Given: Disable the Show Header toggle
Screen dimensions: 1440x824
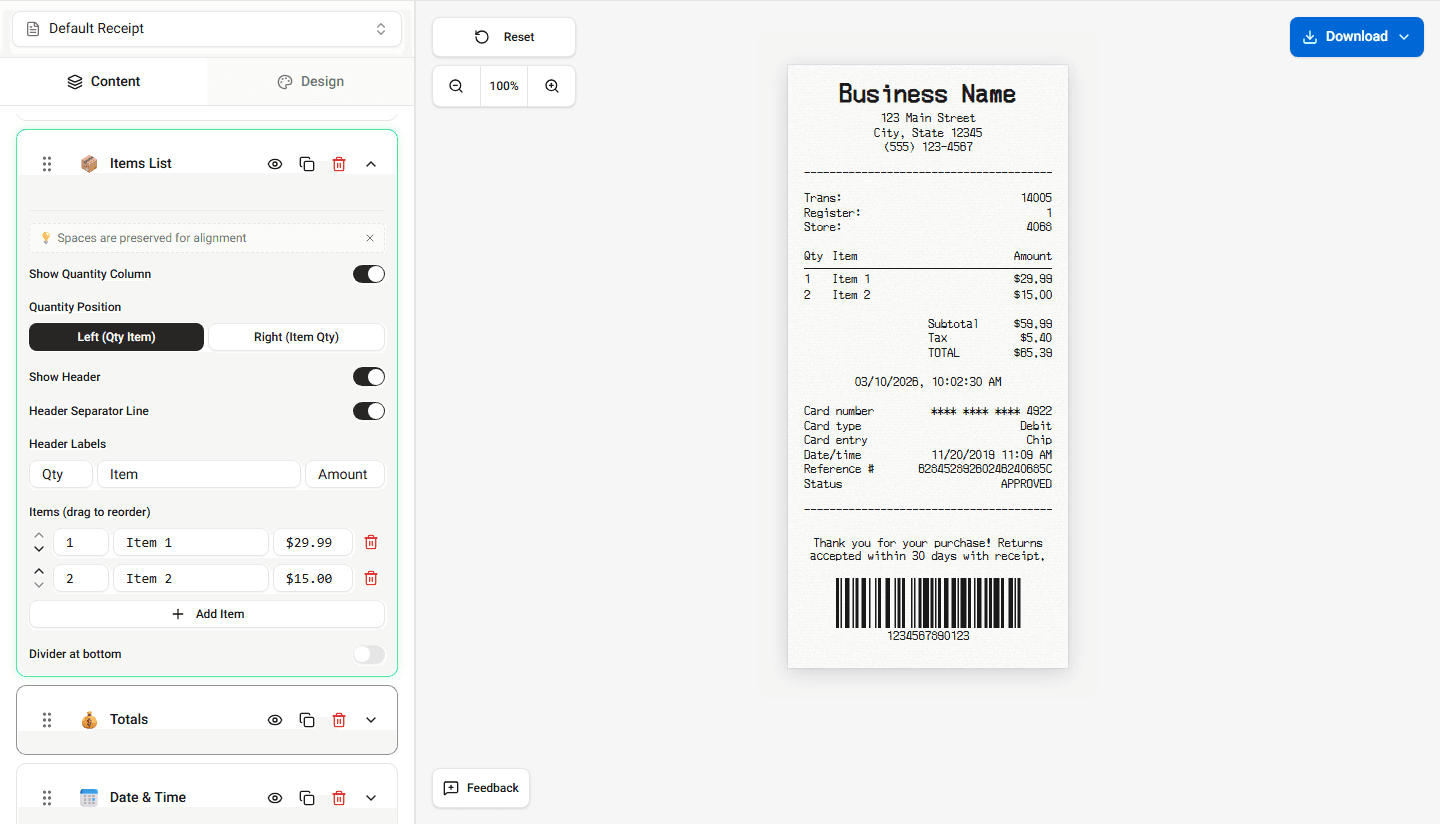Looking at the screenshot, I should tap(368, 376).
